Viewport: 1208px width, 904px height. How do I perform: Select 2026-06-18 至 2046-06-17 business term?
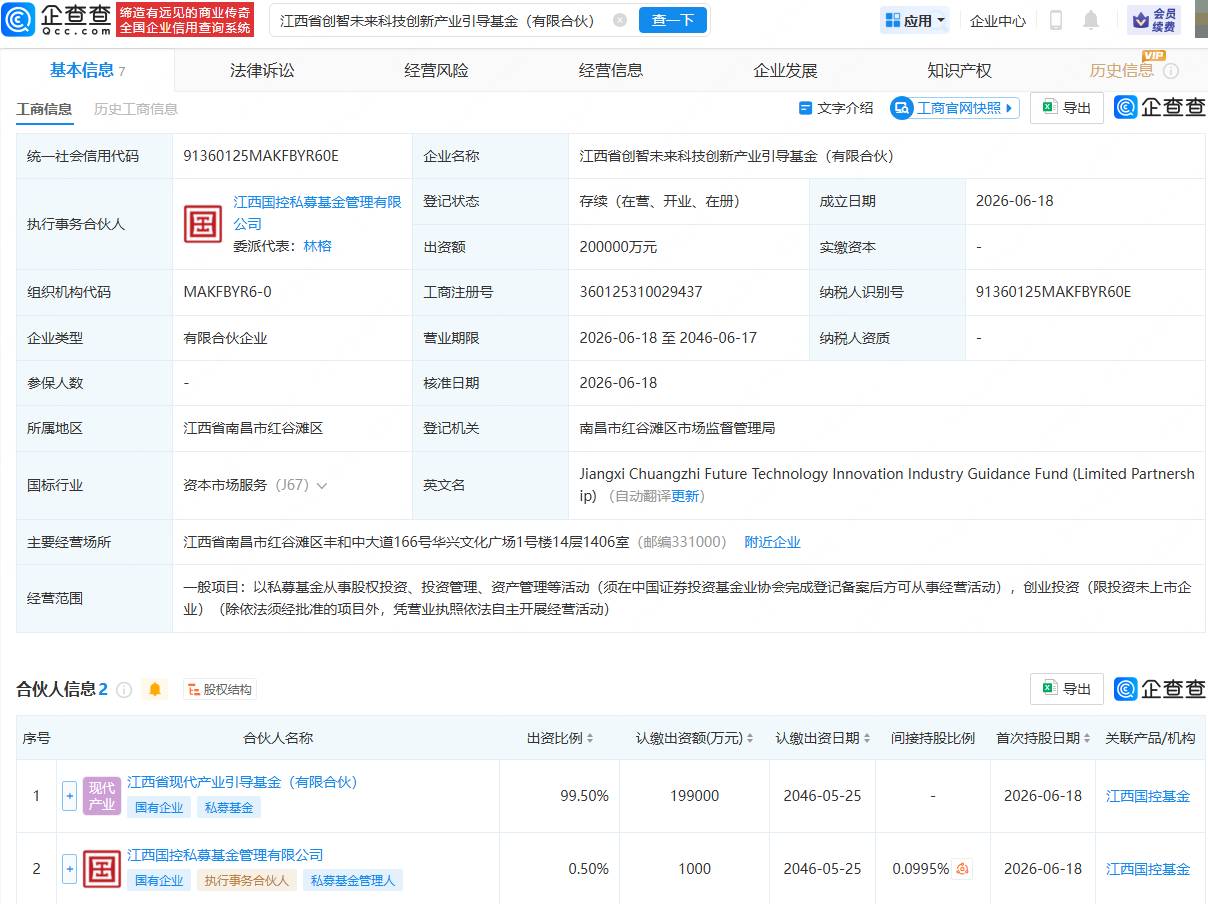pos(668,338)
